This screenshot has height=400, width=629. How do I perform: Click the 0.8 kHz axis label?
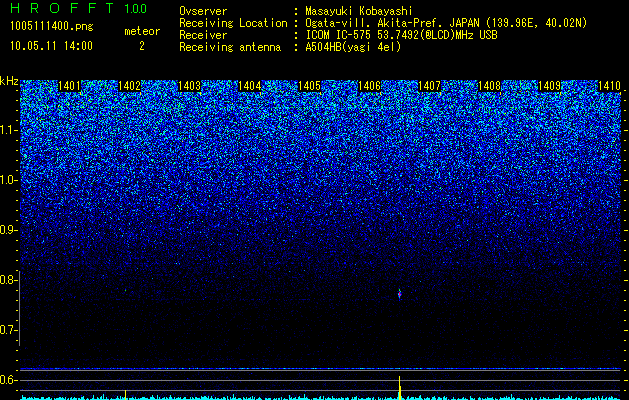tap(9, 280)
